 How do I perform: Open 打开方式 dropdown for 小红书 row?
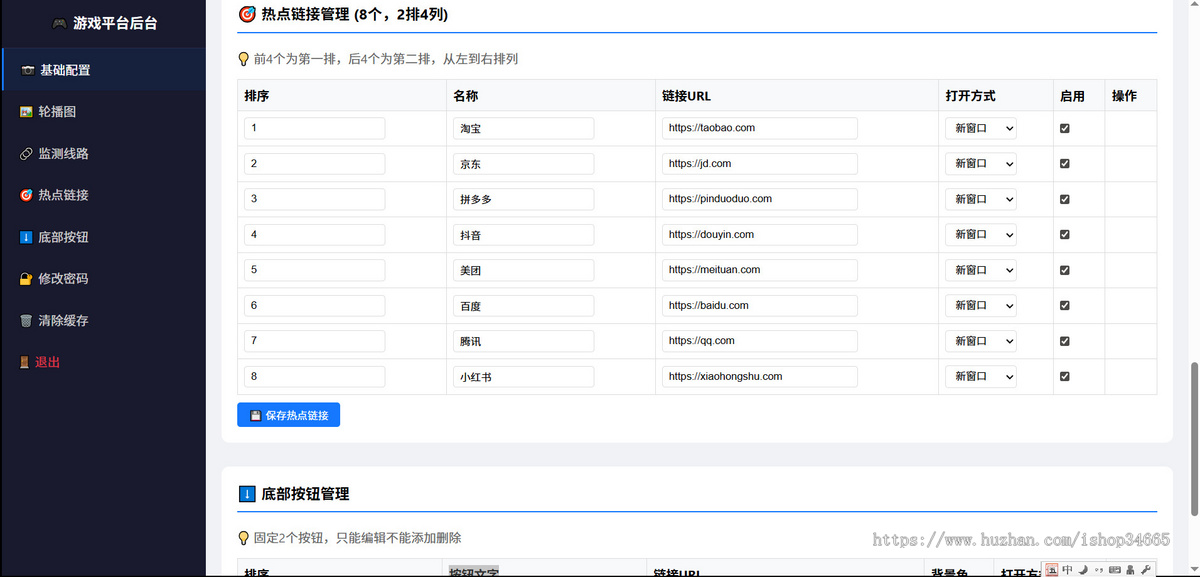coord(981,376)
